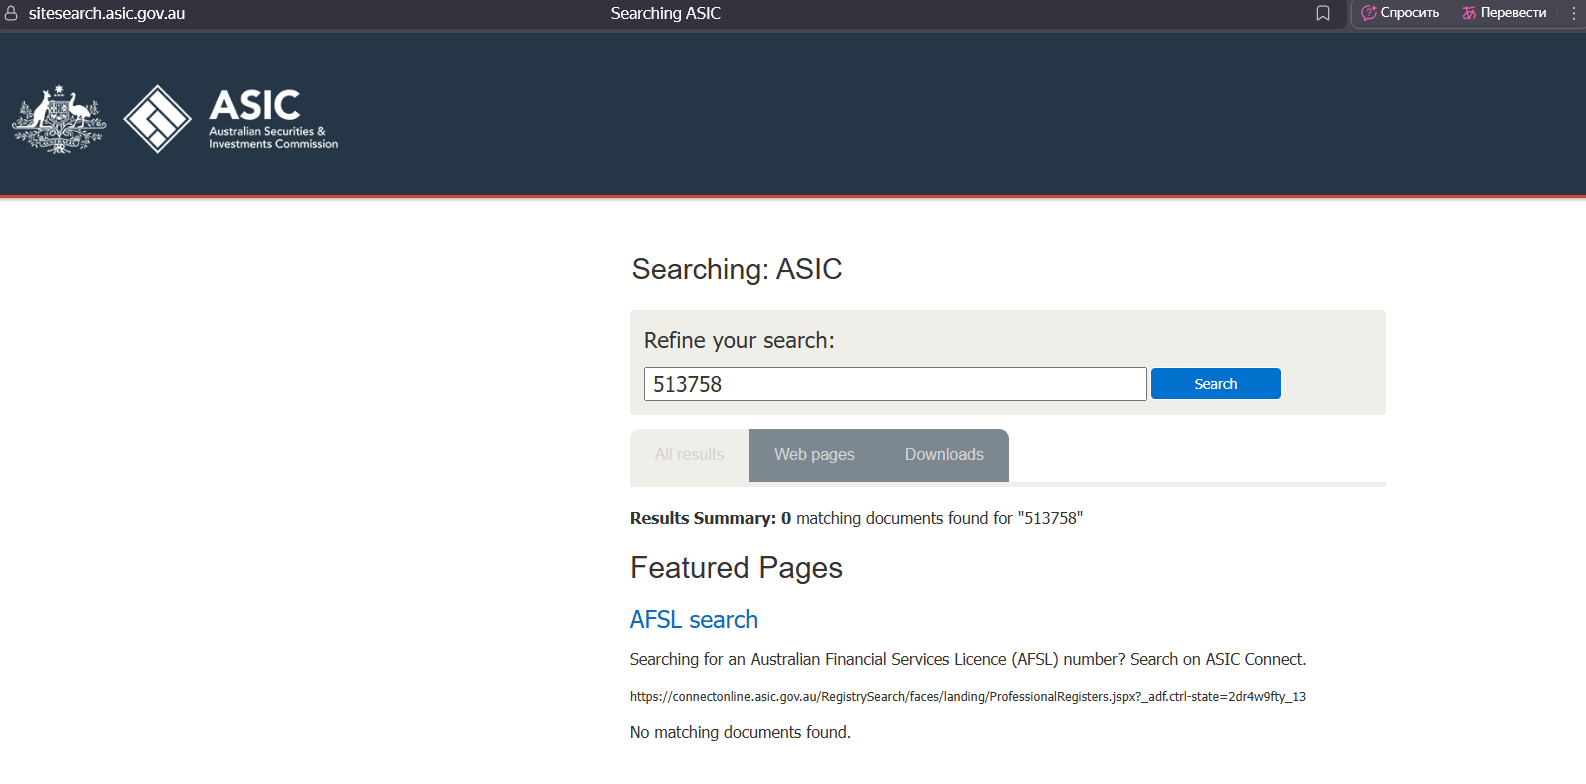Click the 'No matching documents found.' text
Viewport: 1586px width, 784px height.
click(x=740, y=733)
